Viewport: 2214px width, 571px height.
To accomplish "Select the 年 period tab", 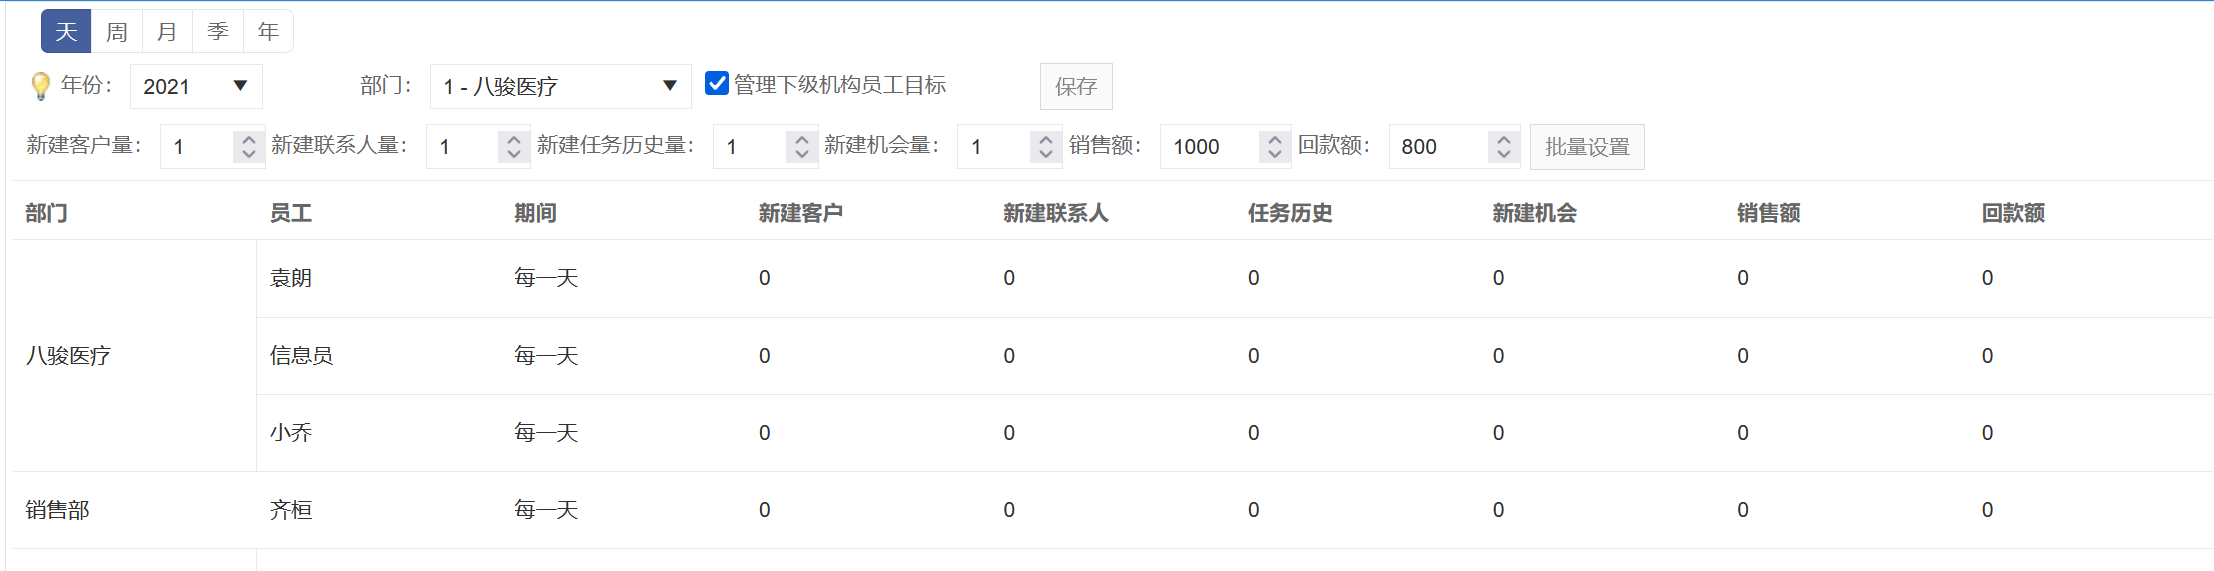I will tap(268, 32).
